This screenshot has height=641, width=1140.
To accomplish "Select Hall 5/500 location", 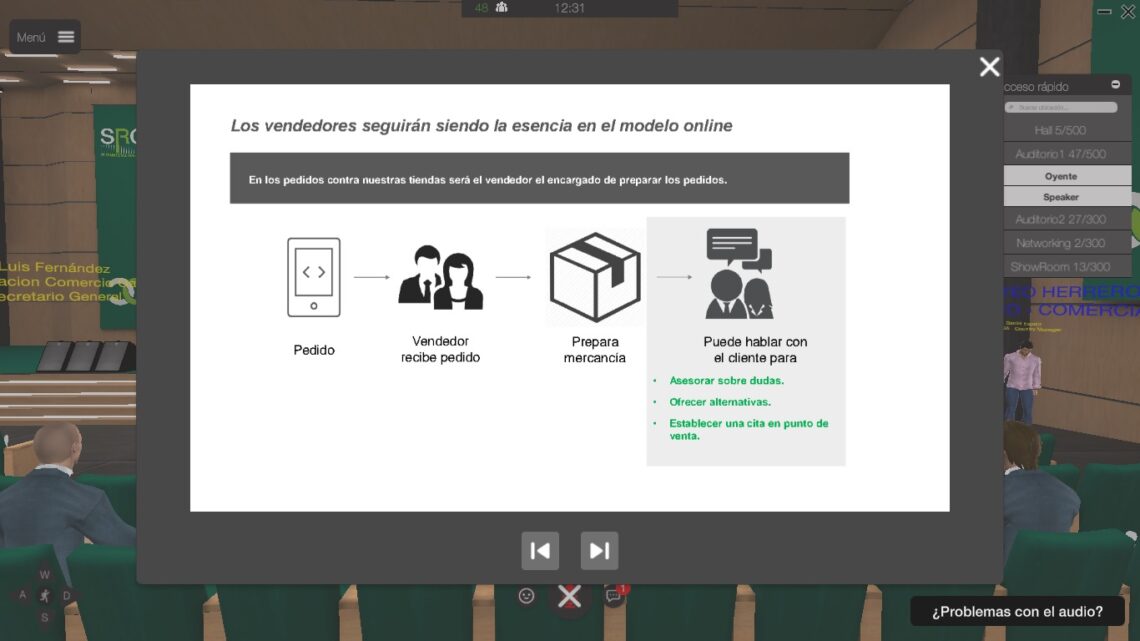I will click(x=1060, y=130).
